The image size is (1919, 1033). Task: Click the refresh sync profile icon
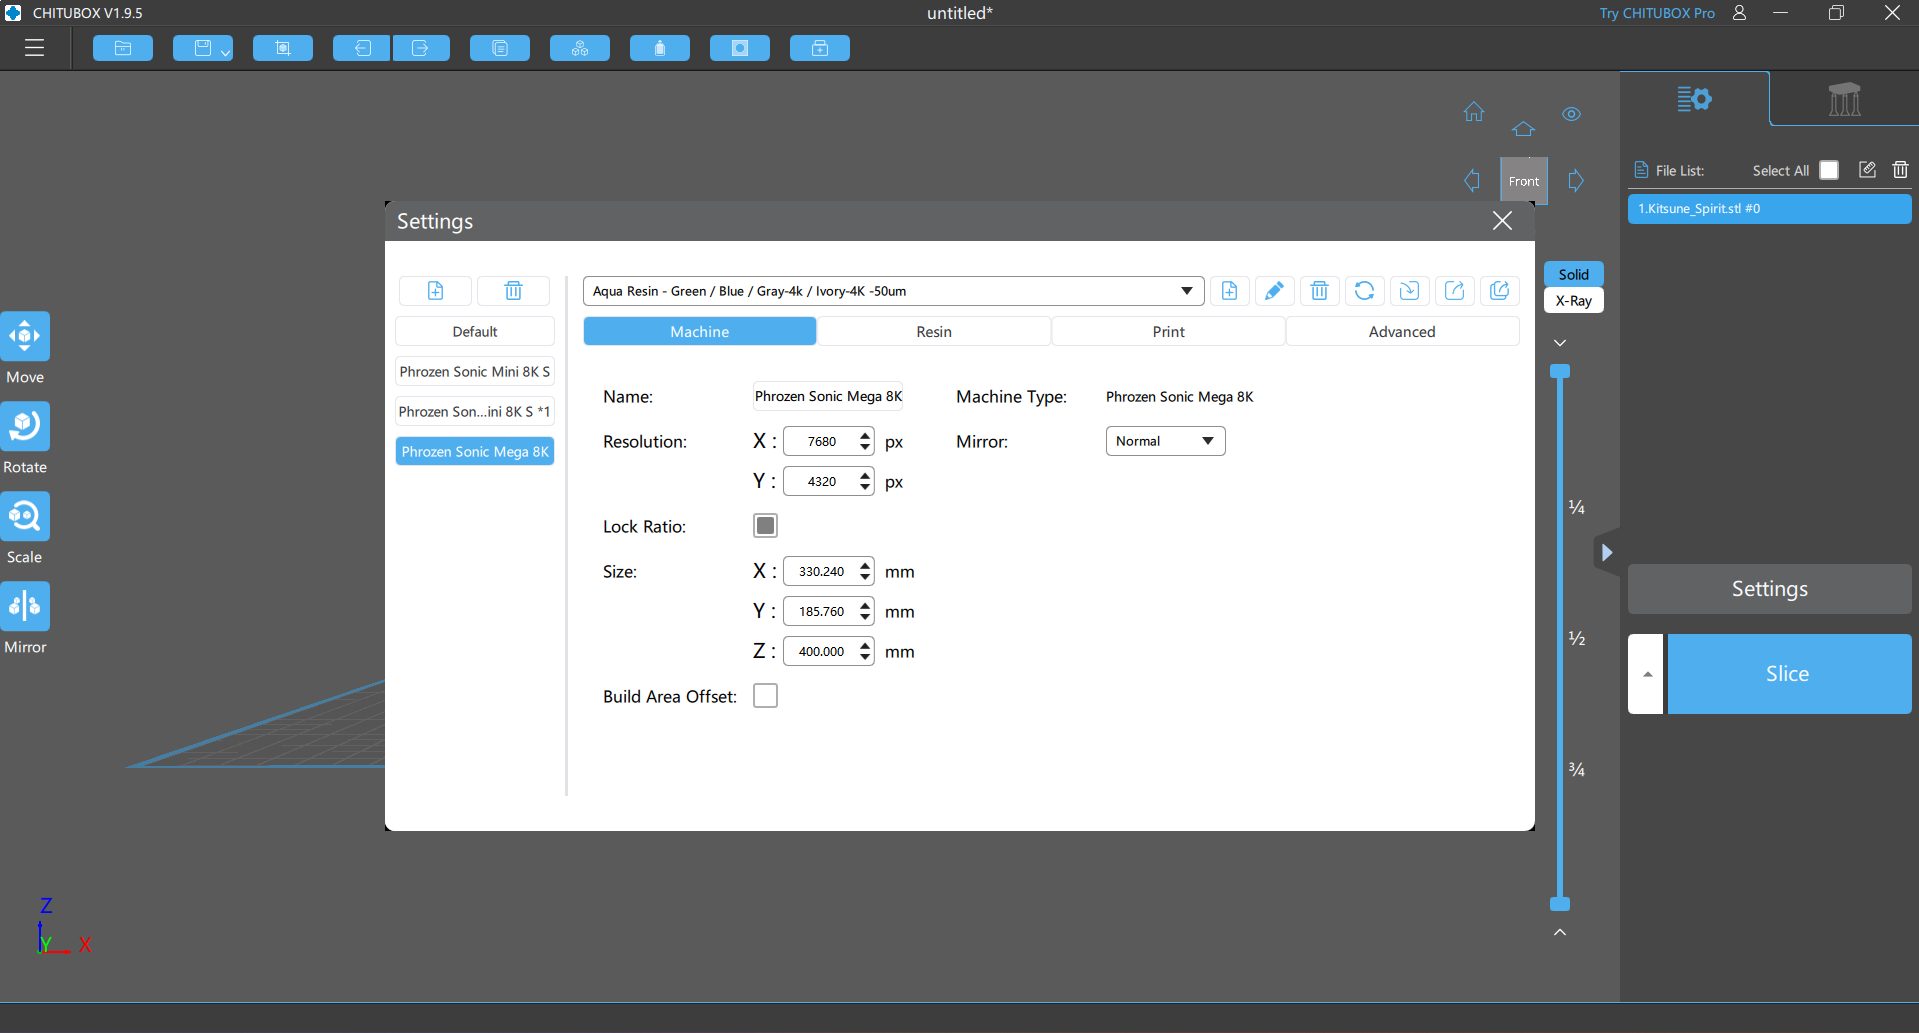click(1364, 291)
